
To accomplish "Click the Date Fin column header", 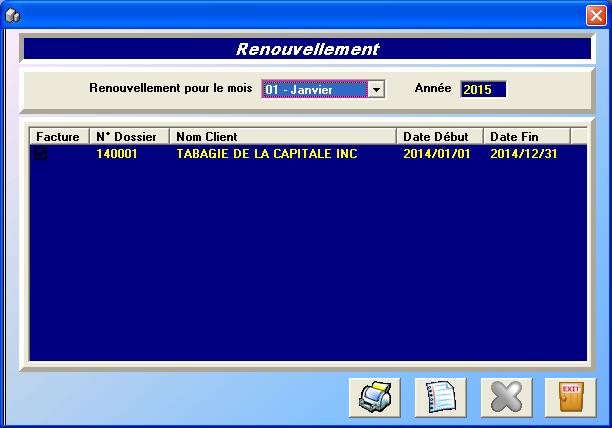I will pos(526,136).
